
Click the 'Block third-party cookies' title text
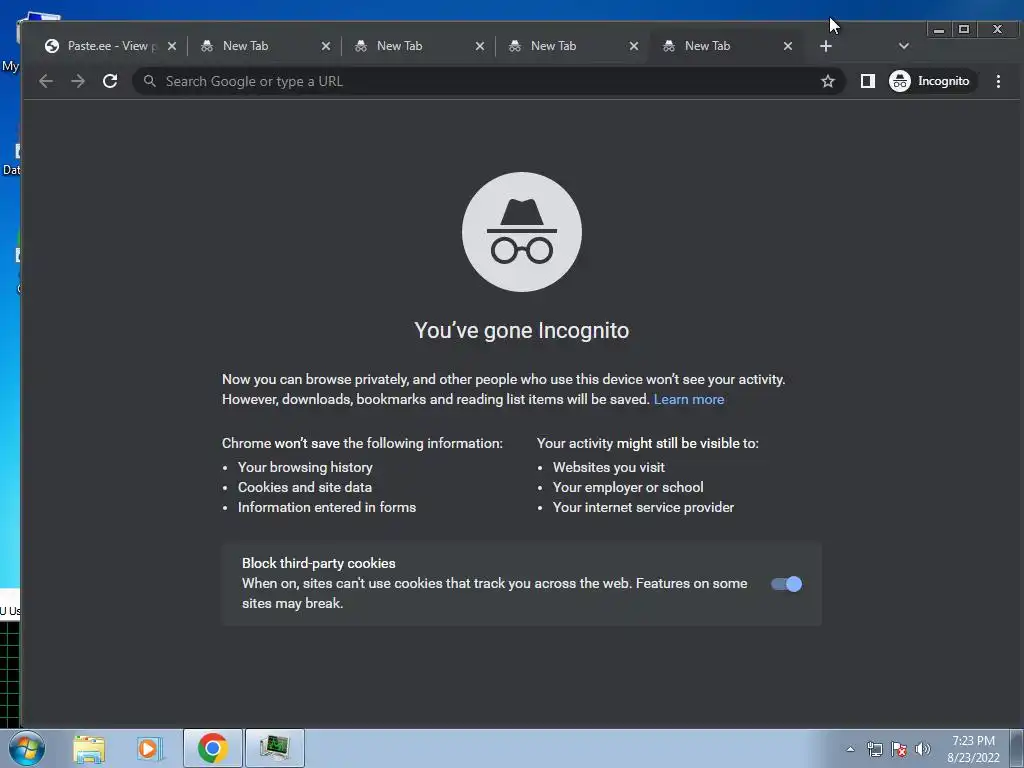click(x=319, y=563)
